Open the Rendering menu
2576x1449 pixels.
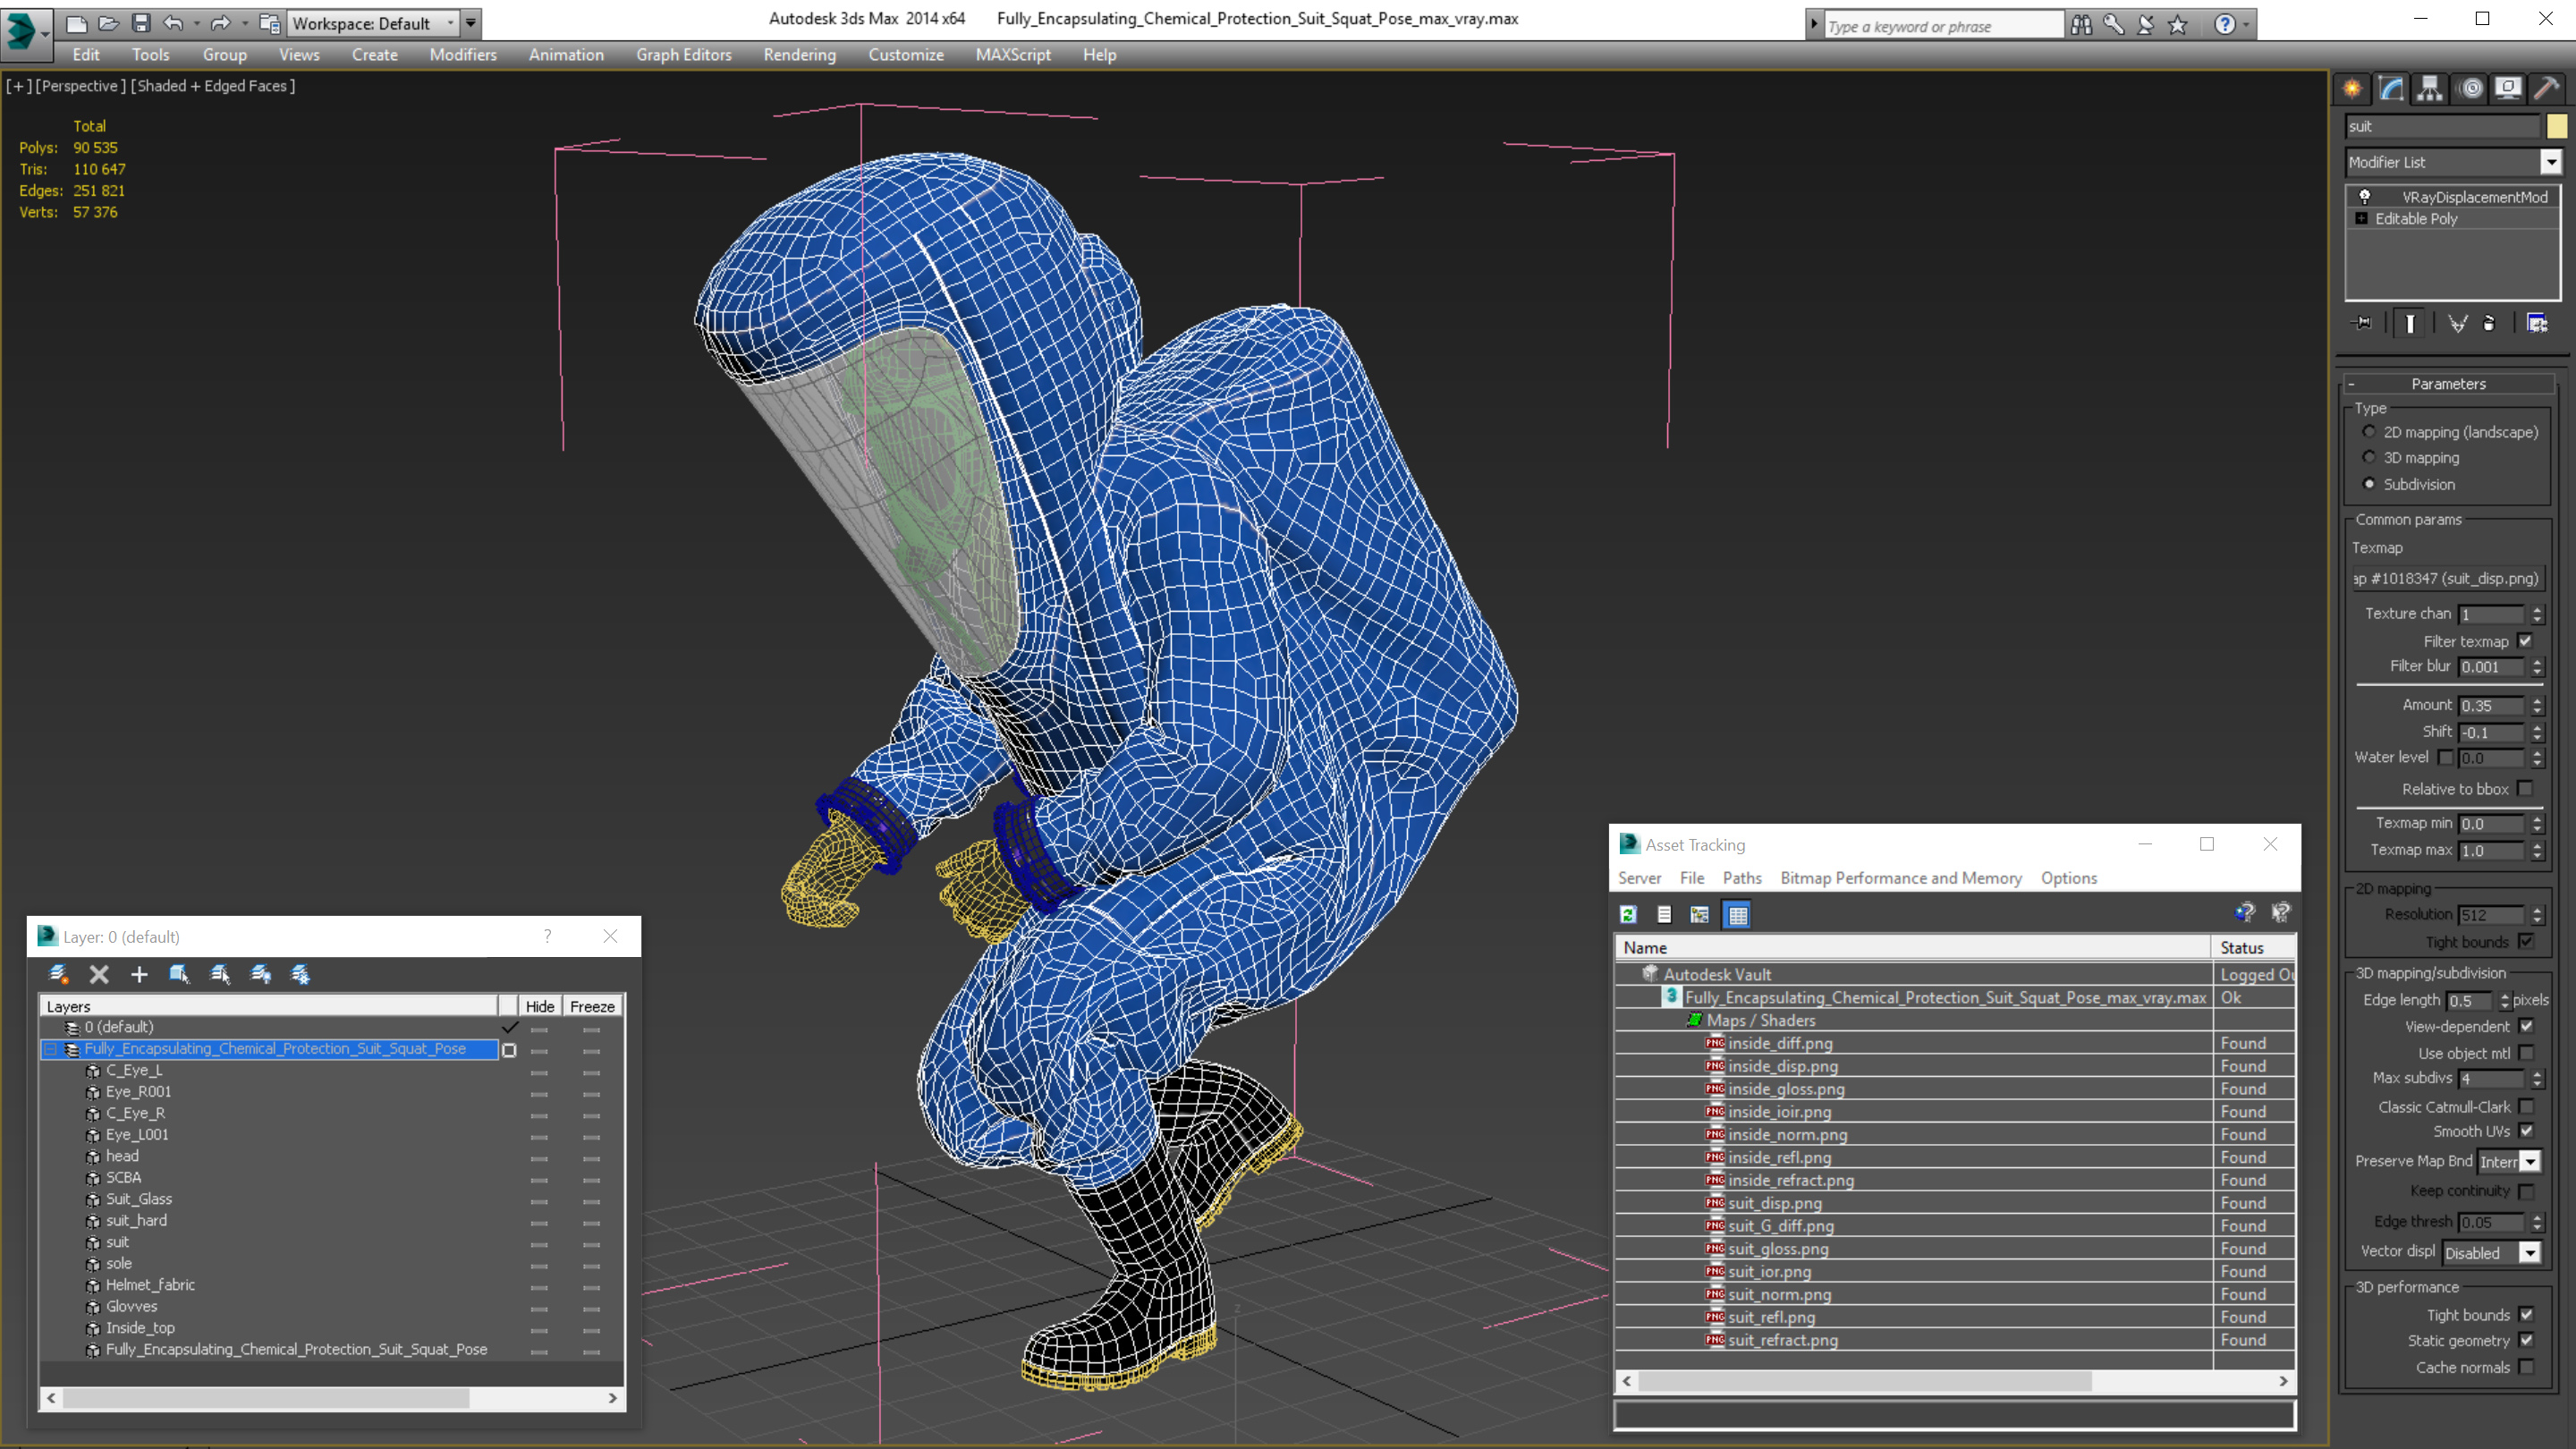(x=799, y=55)
